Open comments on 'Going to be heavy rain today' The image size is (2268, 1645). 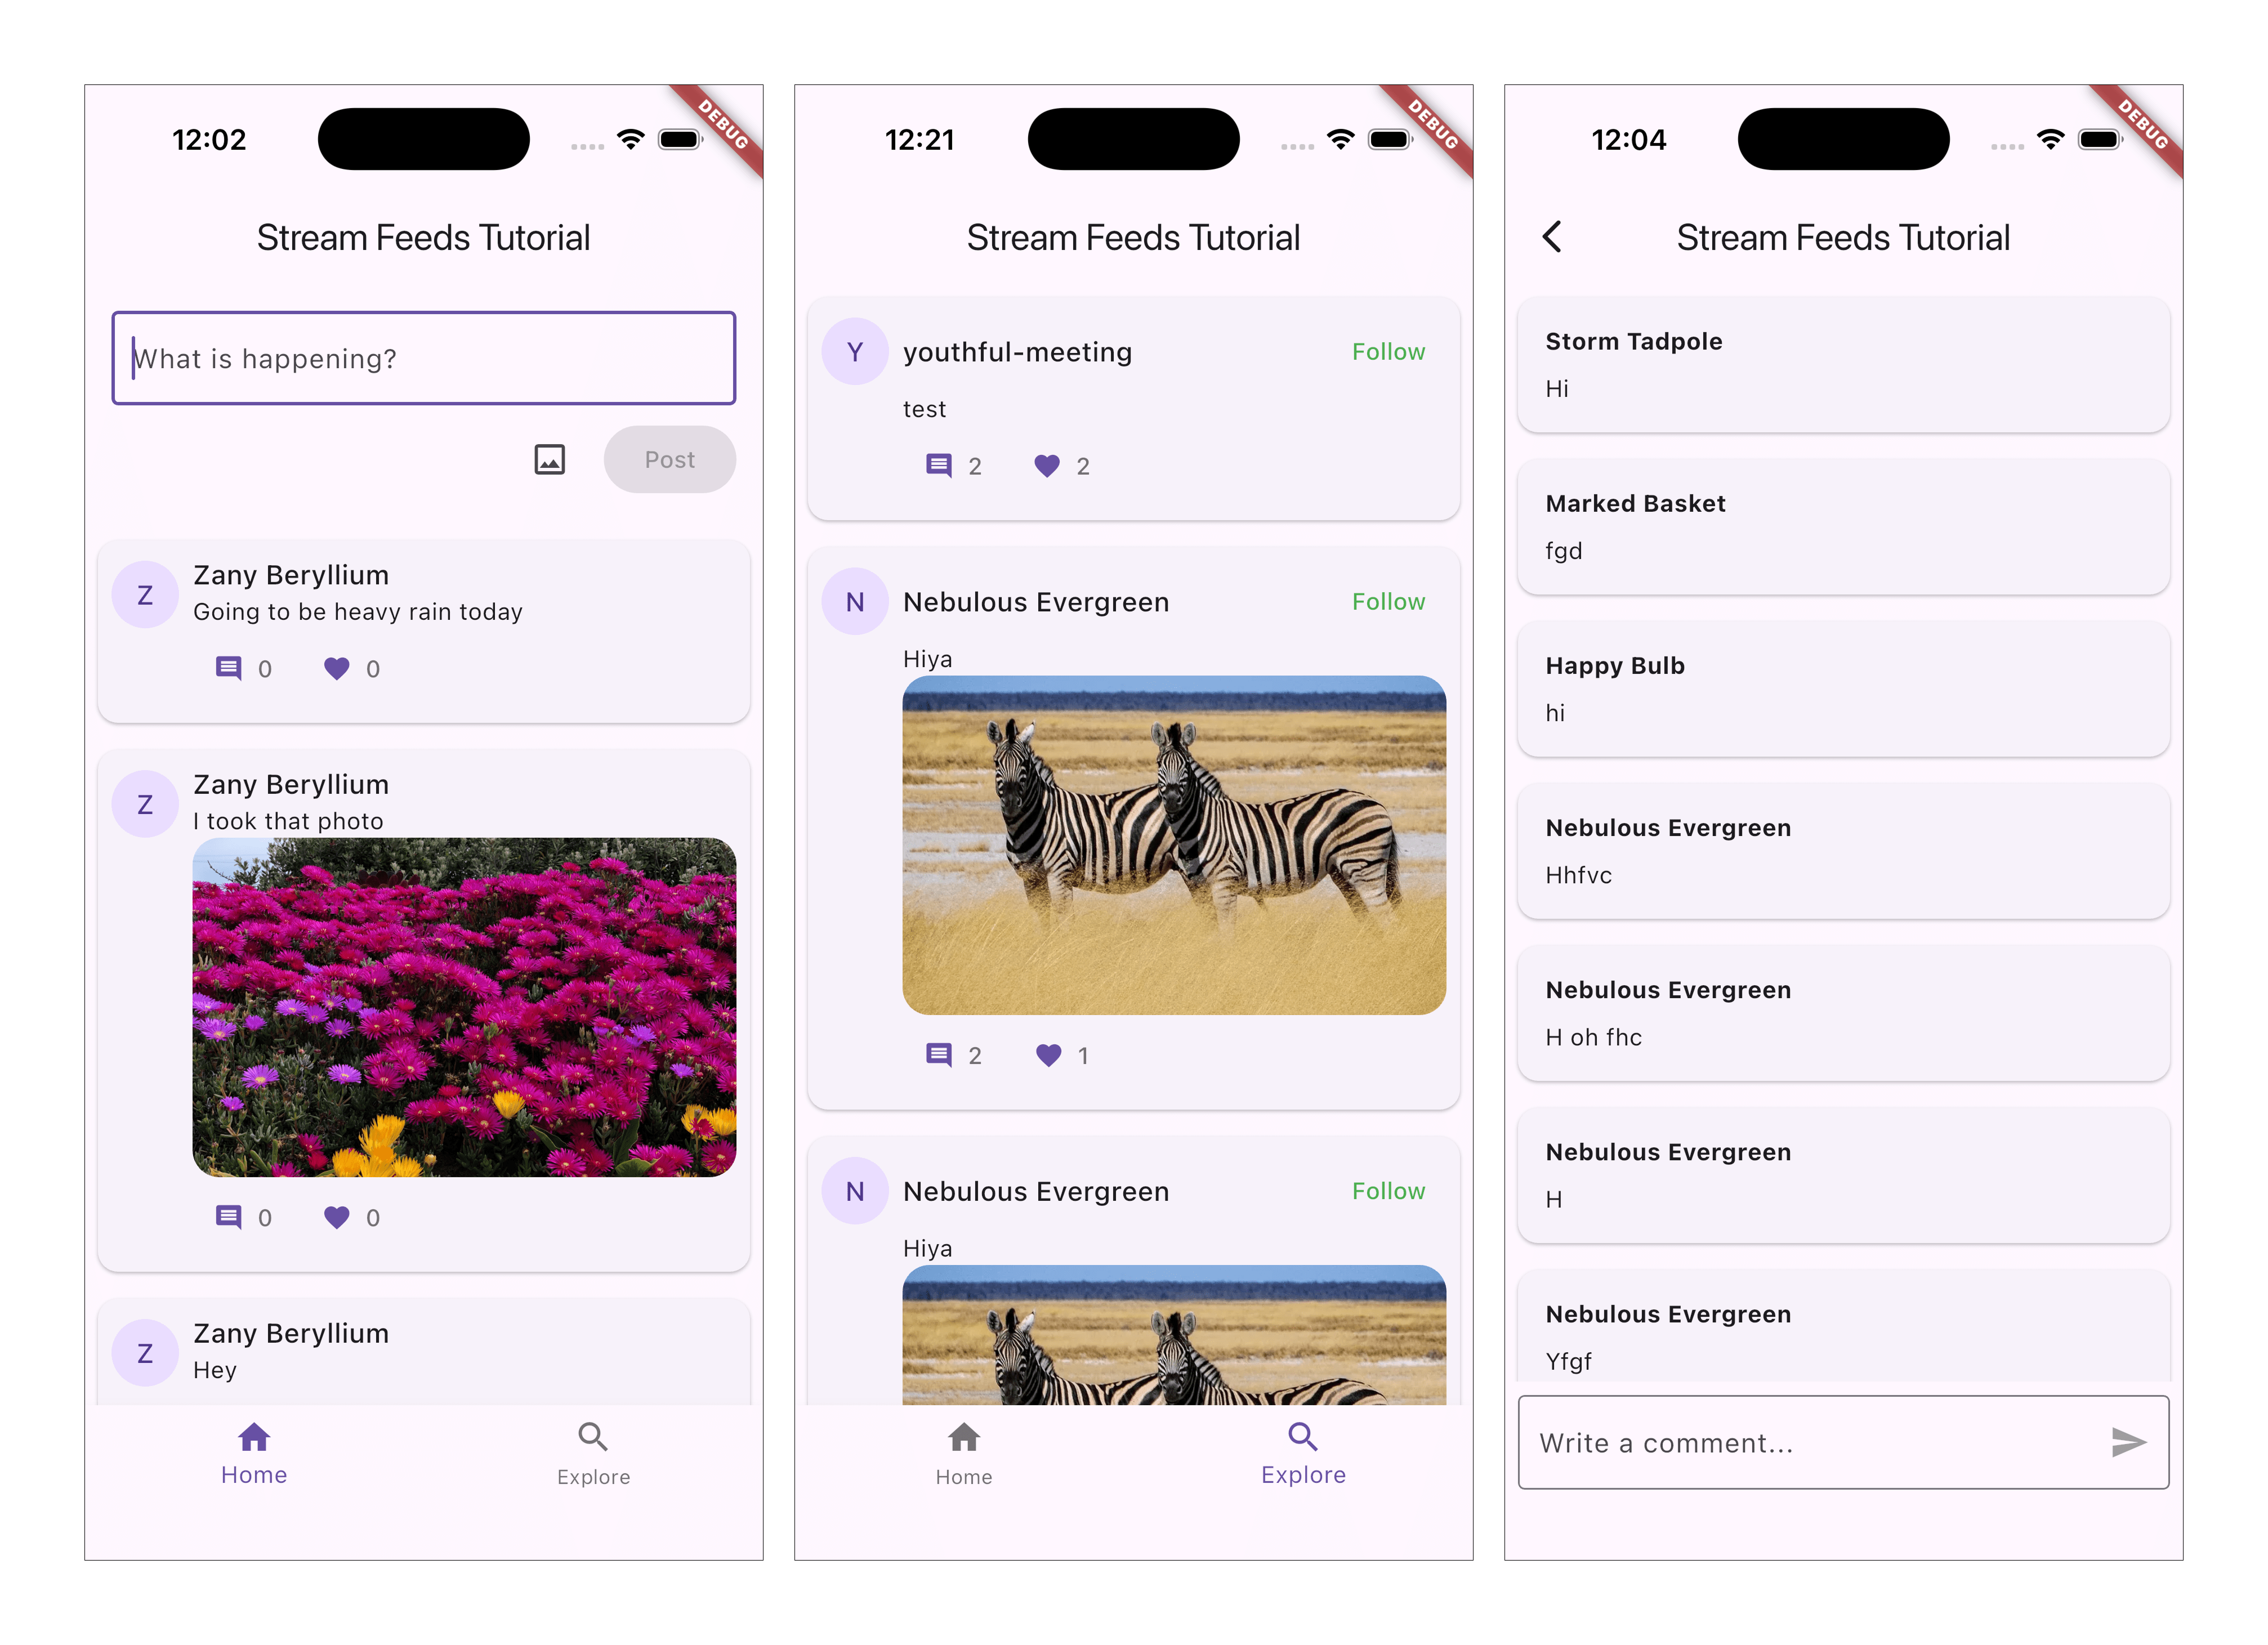[x=229, y=668]
